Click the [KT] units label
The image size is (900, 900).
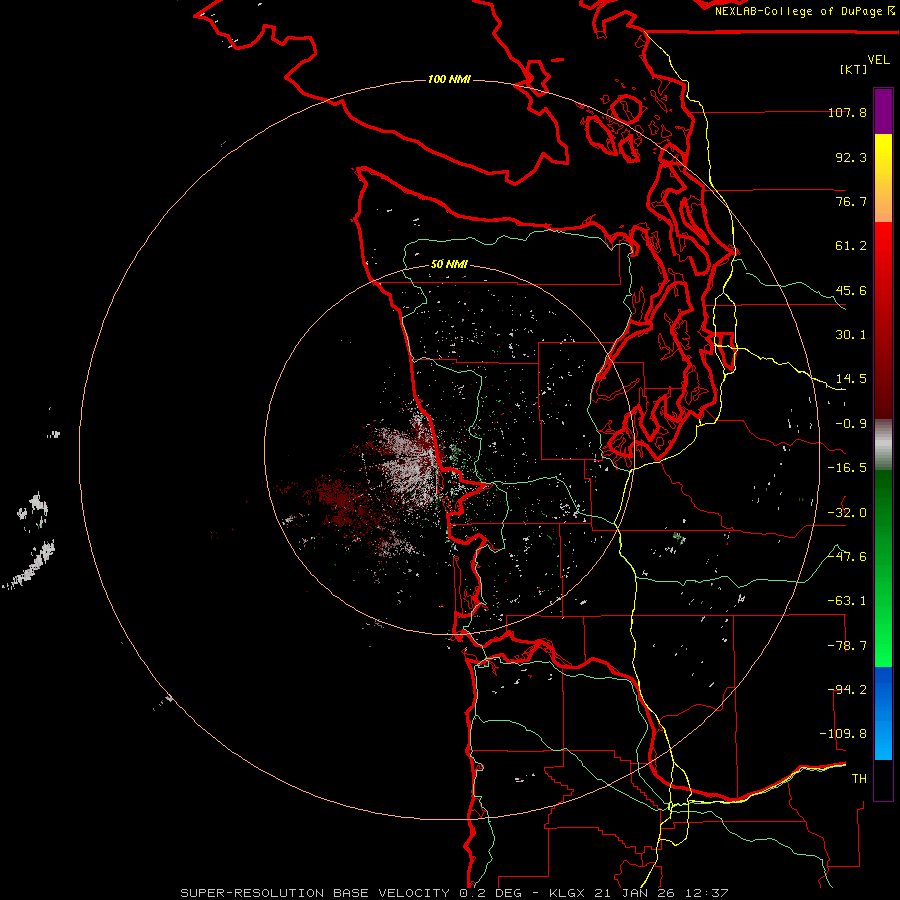(854, 69)
